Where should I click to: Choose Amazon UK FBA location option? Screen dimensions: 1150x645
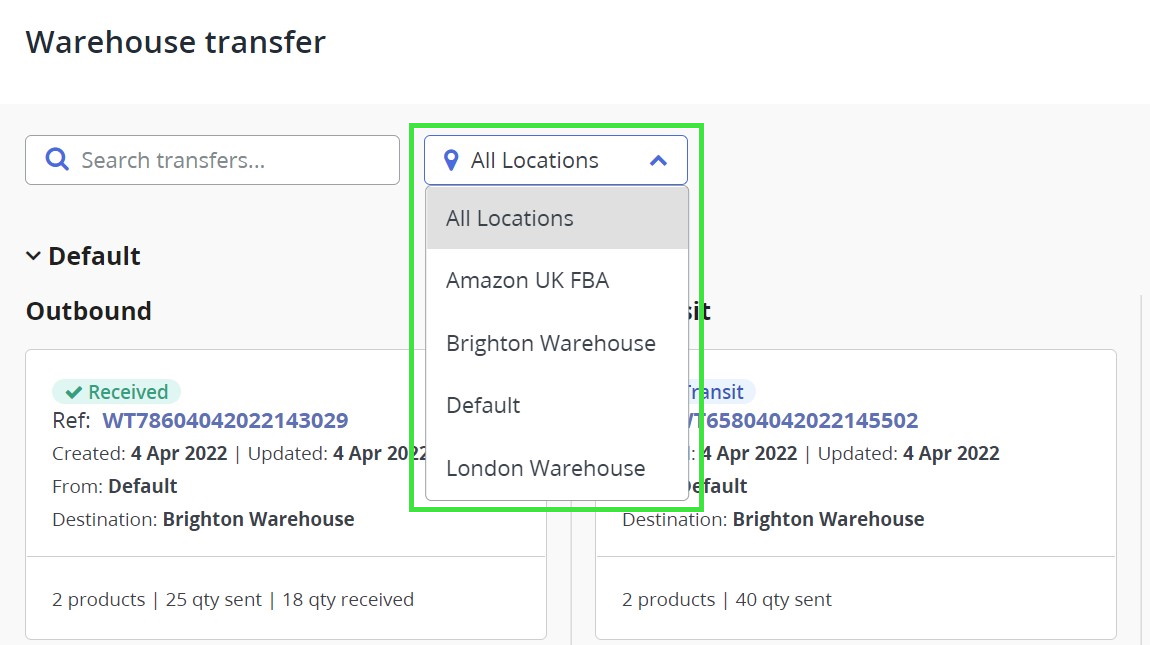[x=527, y=280]
